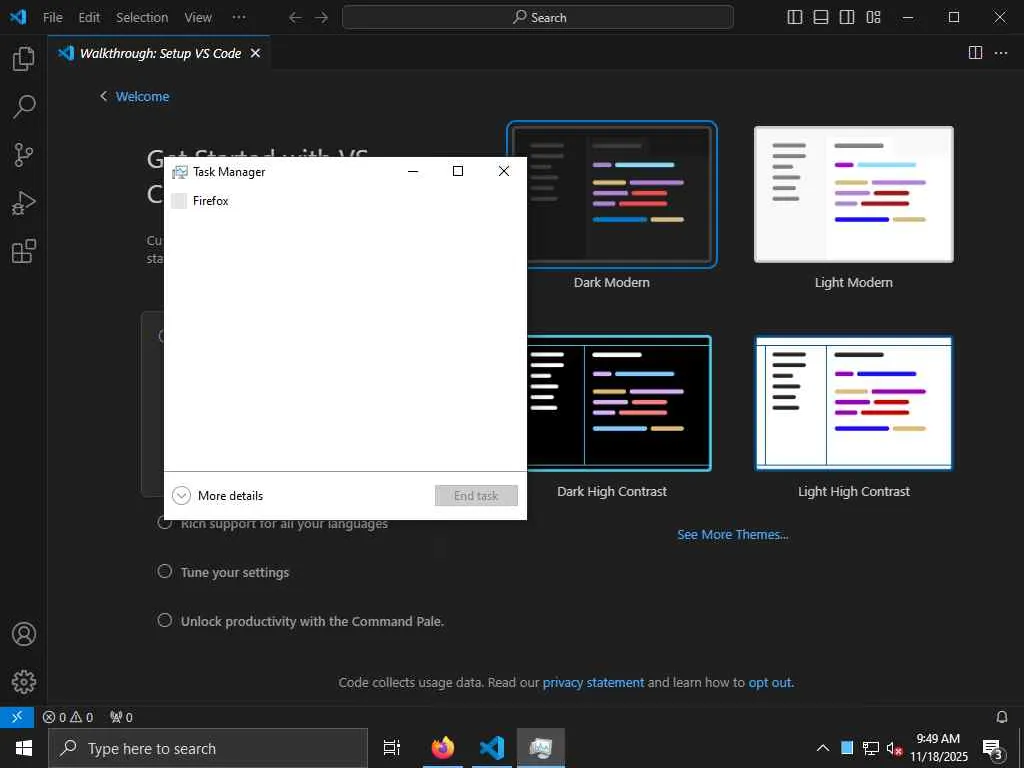Toggle secondary side bar layout icon
The width and height of the screenshot is (1024, 768).
pos(847,18)
